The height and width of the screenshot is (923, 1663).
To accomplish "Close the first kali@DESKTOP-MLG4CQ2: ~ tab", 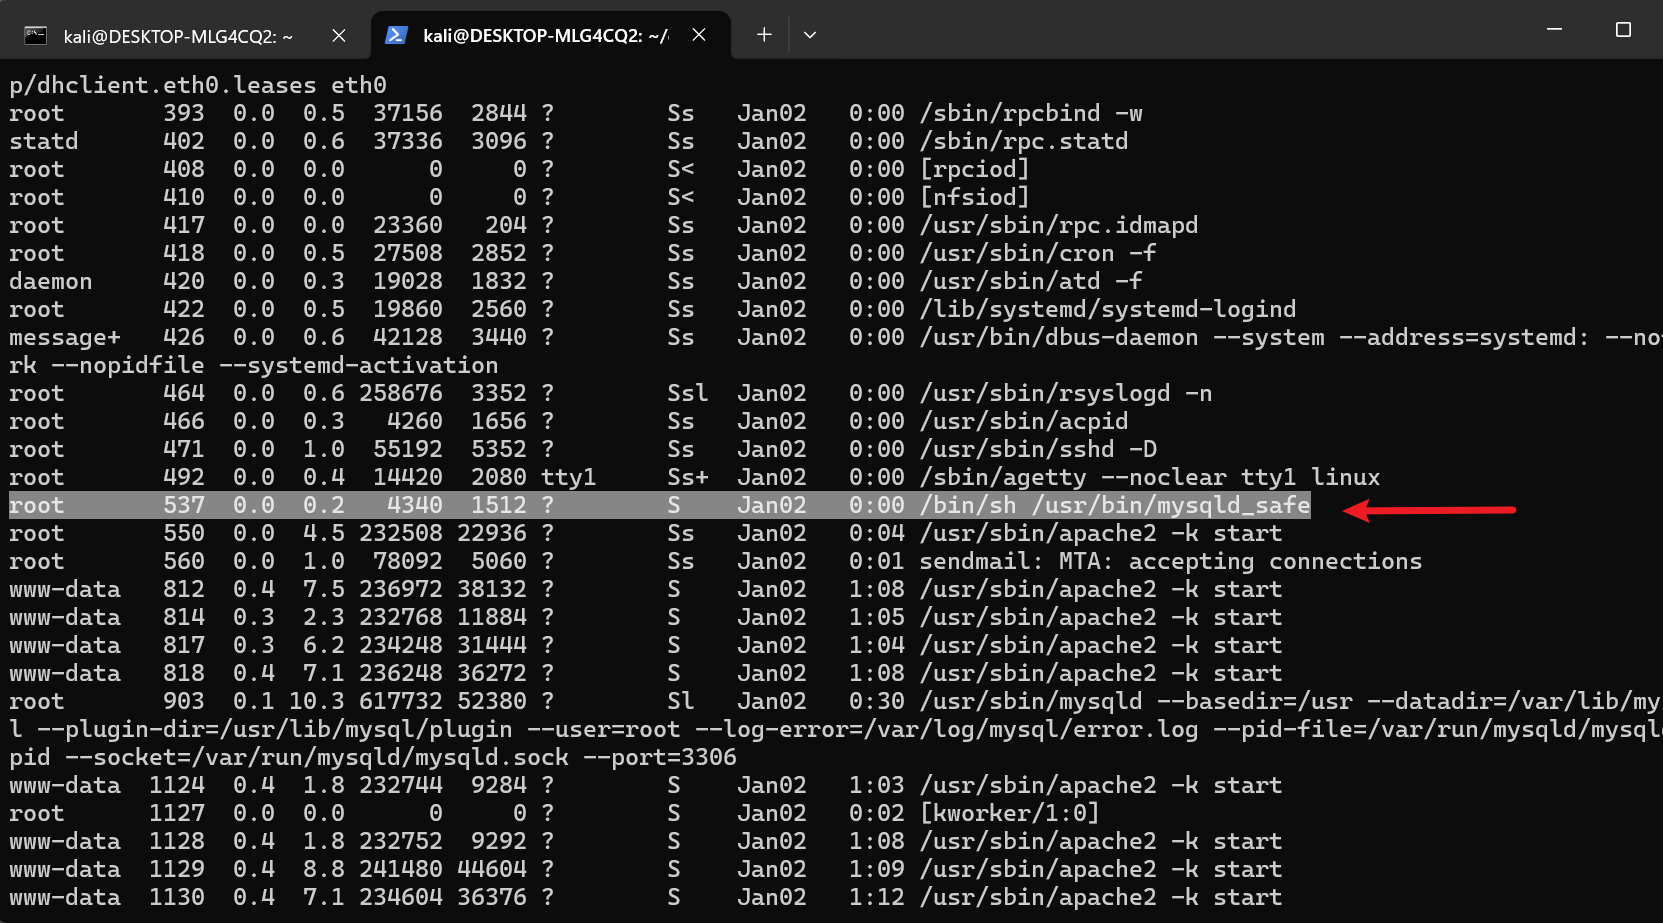I will pyautogui.click(x=339, y=36).
